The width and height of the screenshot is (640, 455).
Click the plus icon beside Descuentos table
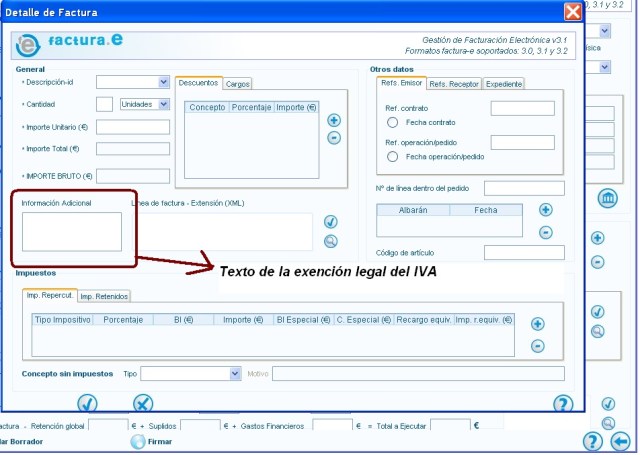click(334, 120)
